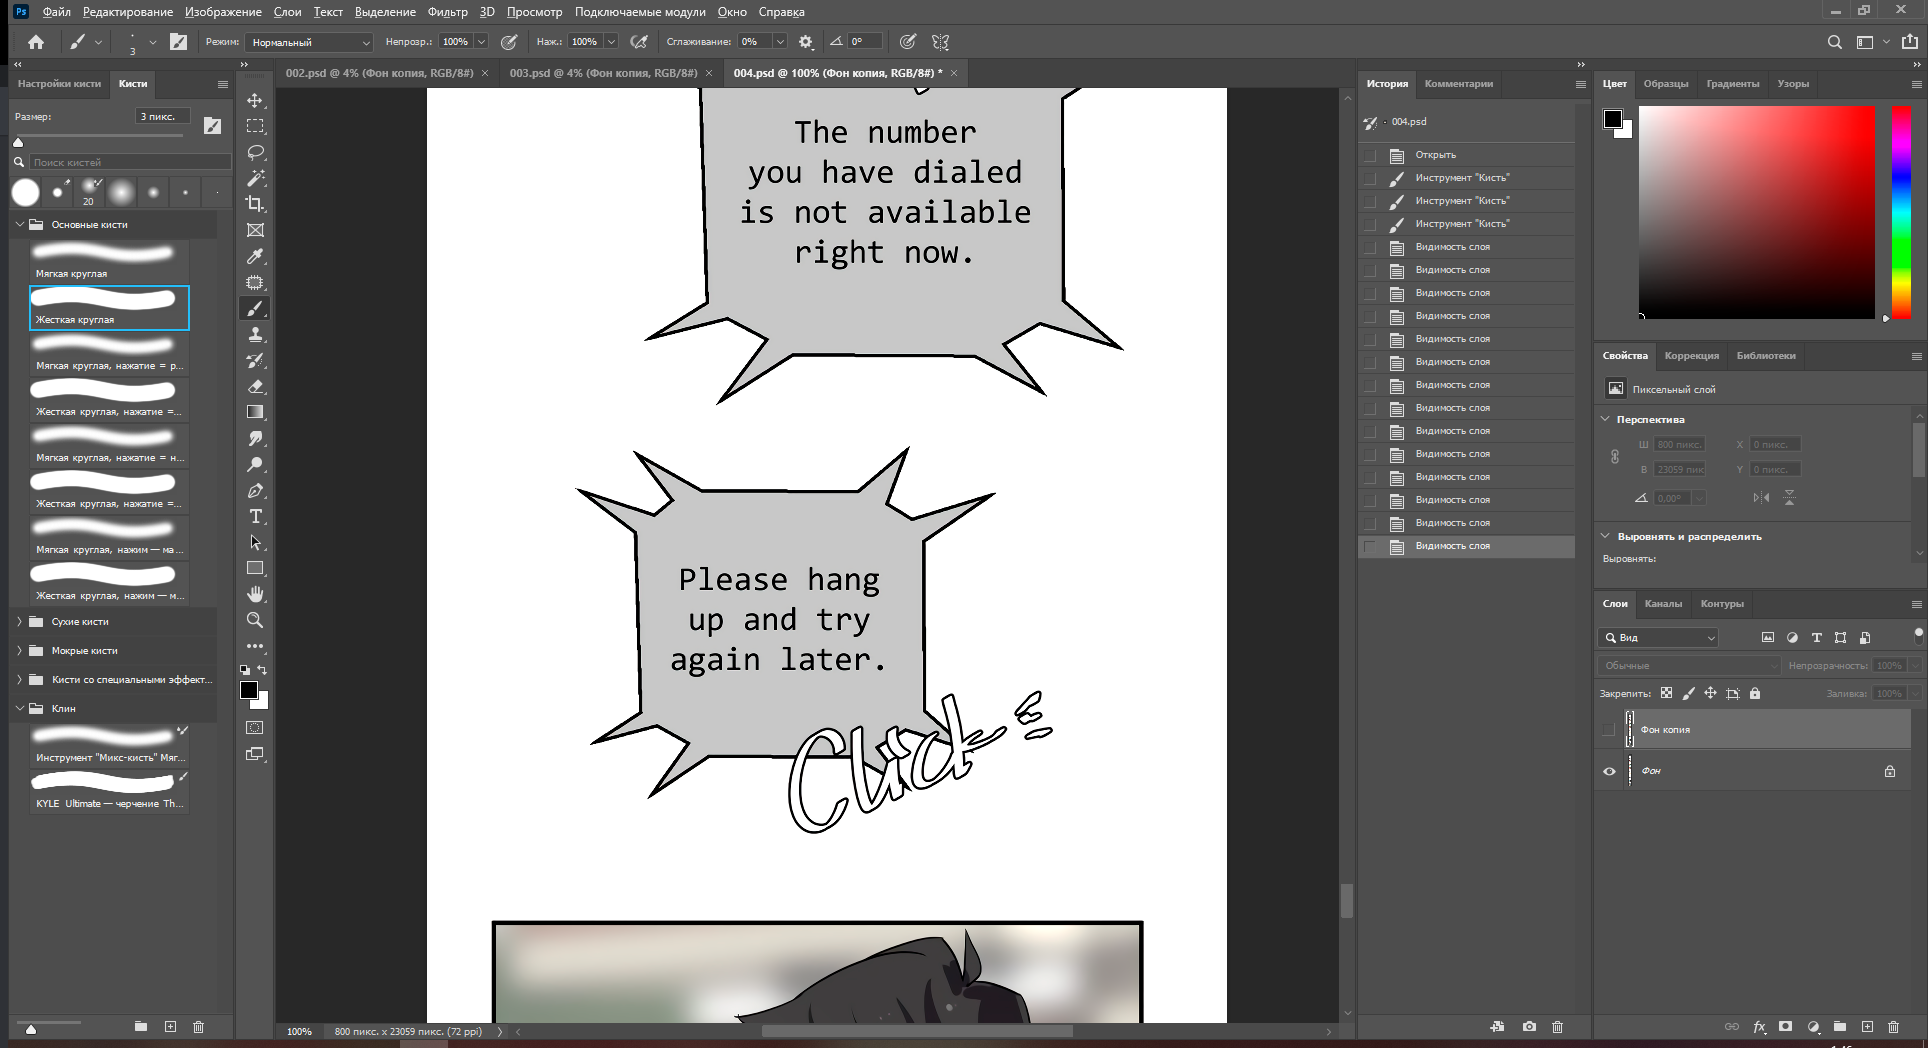1928x1048 pixels.
Task: Click the Открыть history state
Action: coord(1466,155)
